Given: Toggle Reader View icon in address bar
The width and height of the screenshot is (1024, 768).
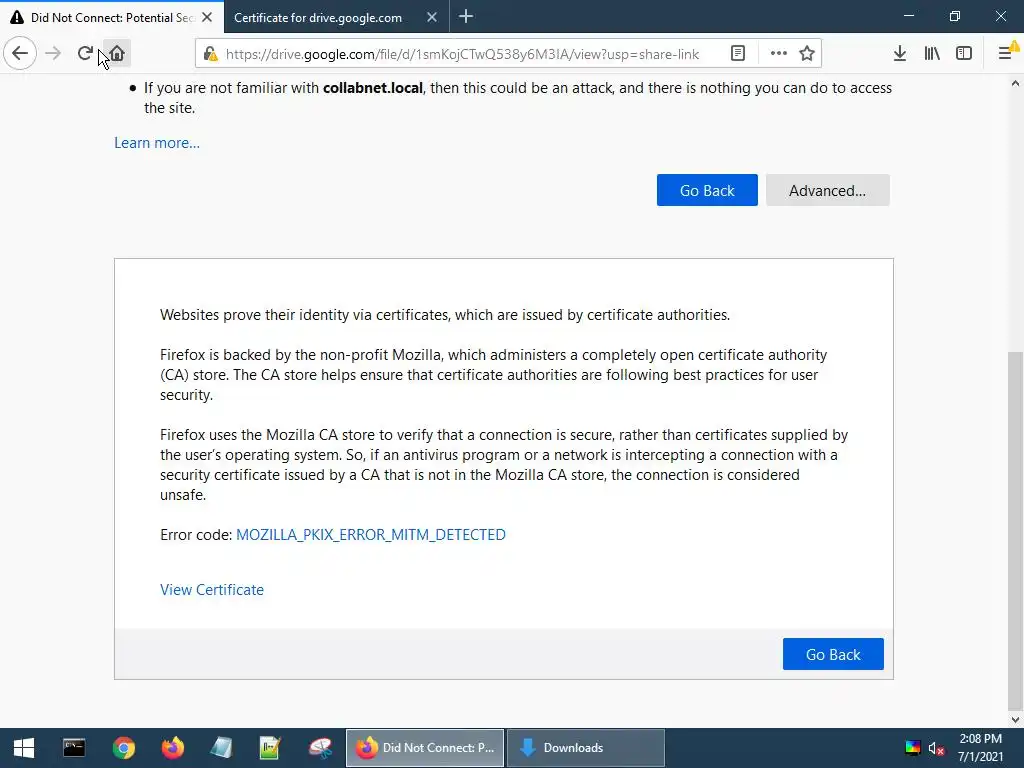Looking at the screenshot, I should point(738,54).
